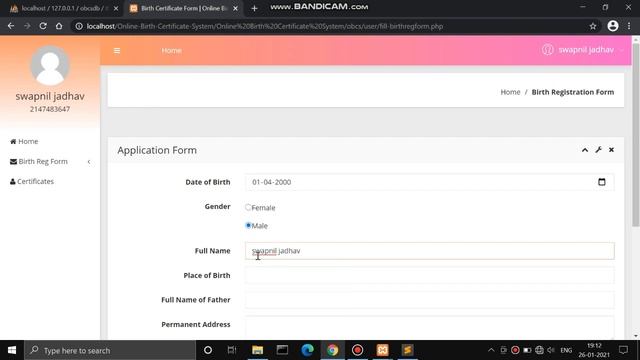Image resolution: width=640 pixels, height=360 pixels.
Task: Bookmark this page with the star
Action: [x=593, y=26]
